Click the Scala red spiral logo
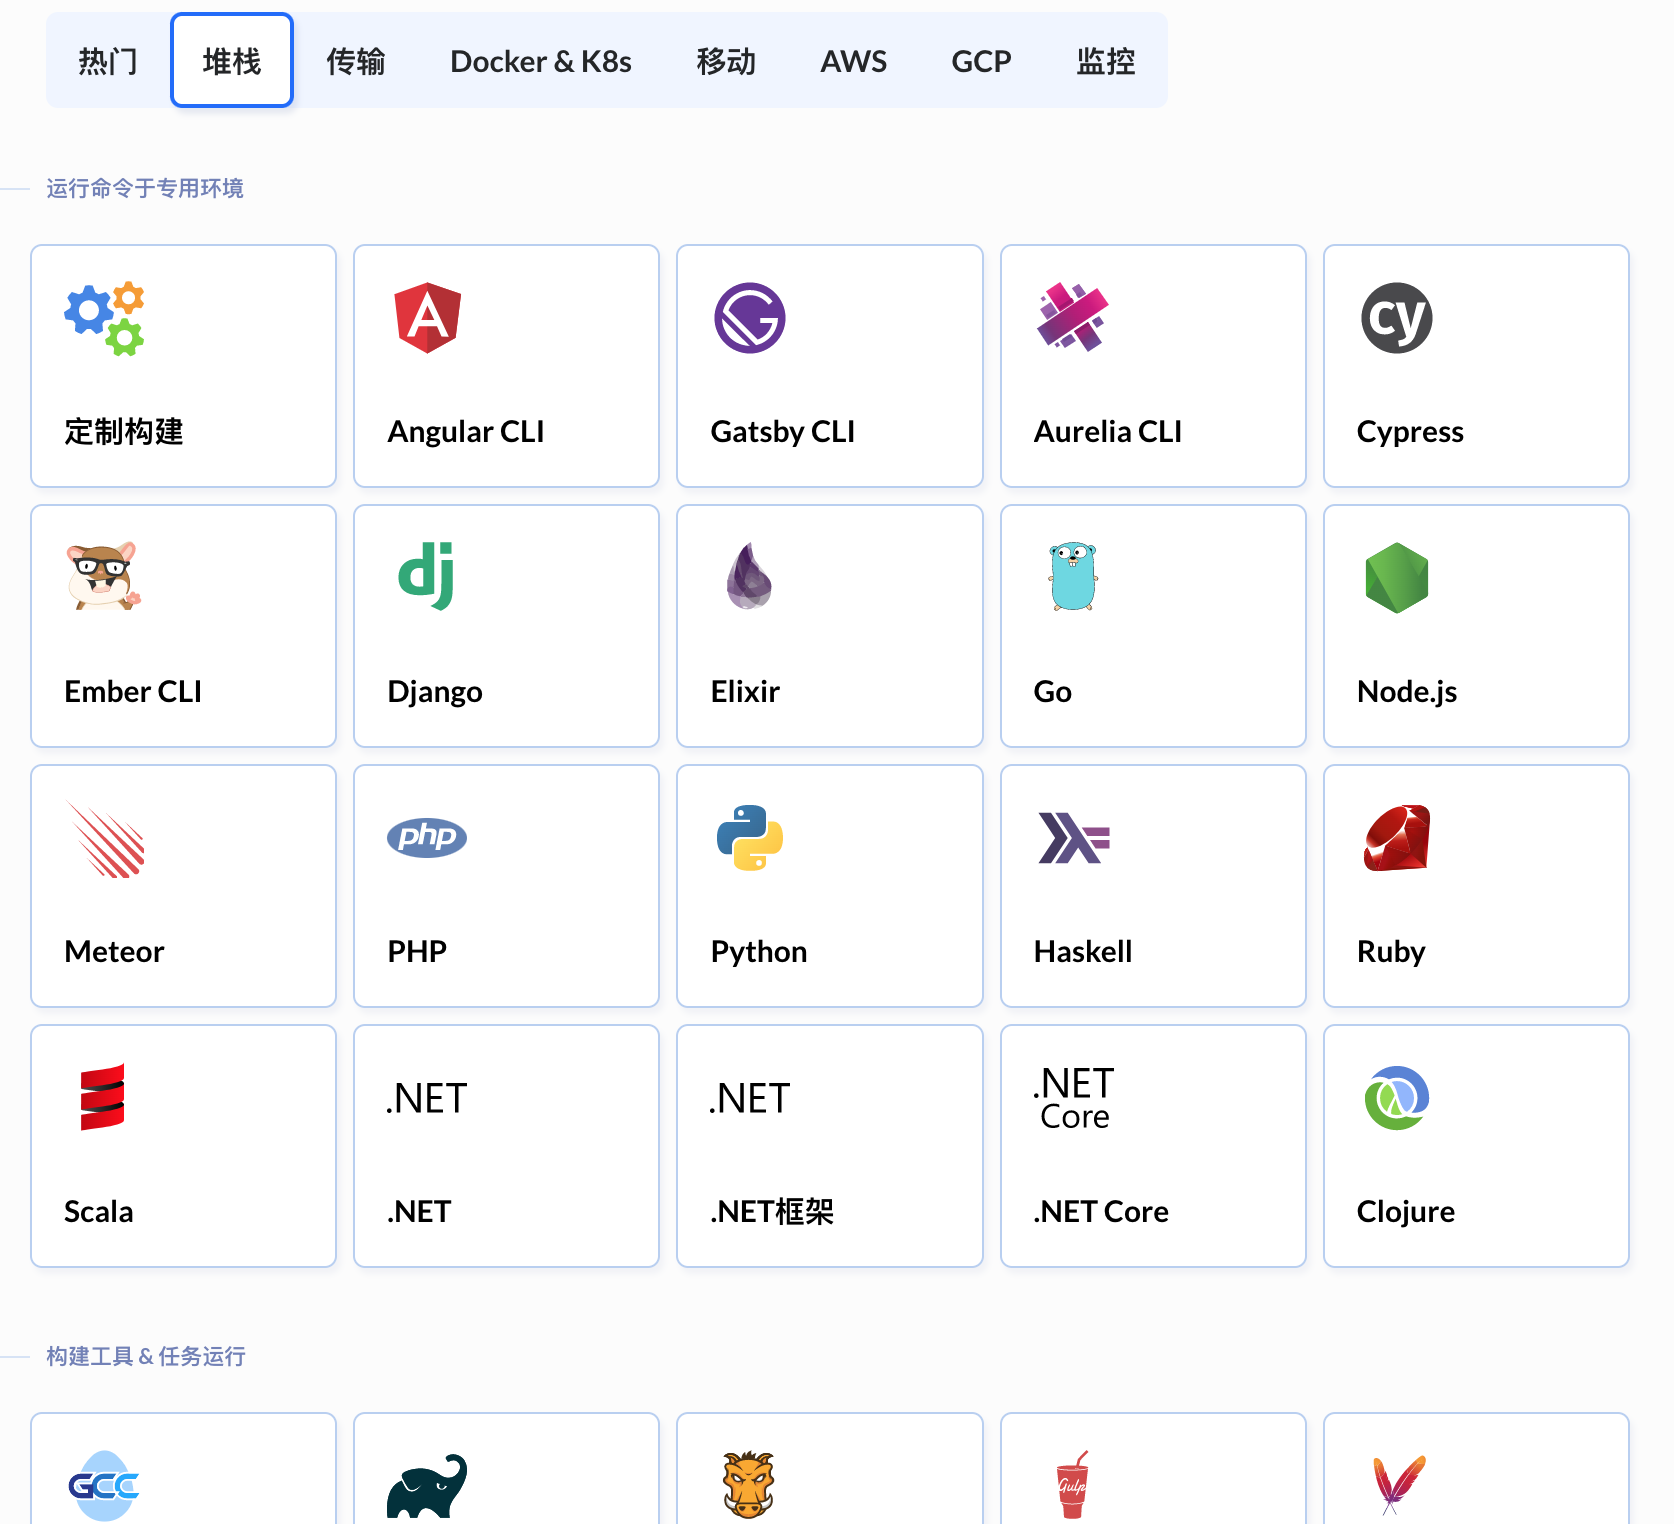This screenshot has height=1524, width=1674. tap(103, 1097)
